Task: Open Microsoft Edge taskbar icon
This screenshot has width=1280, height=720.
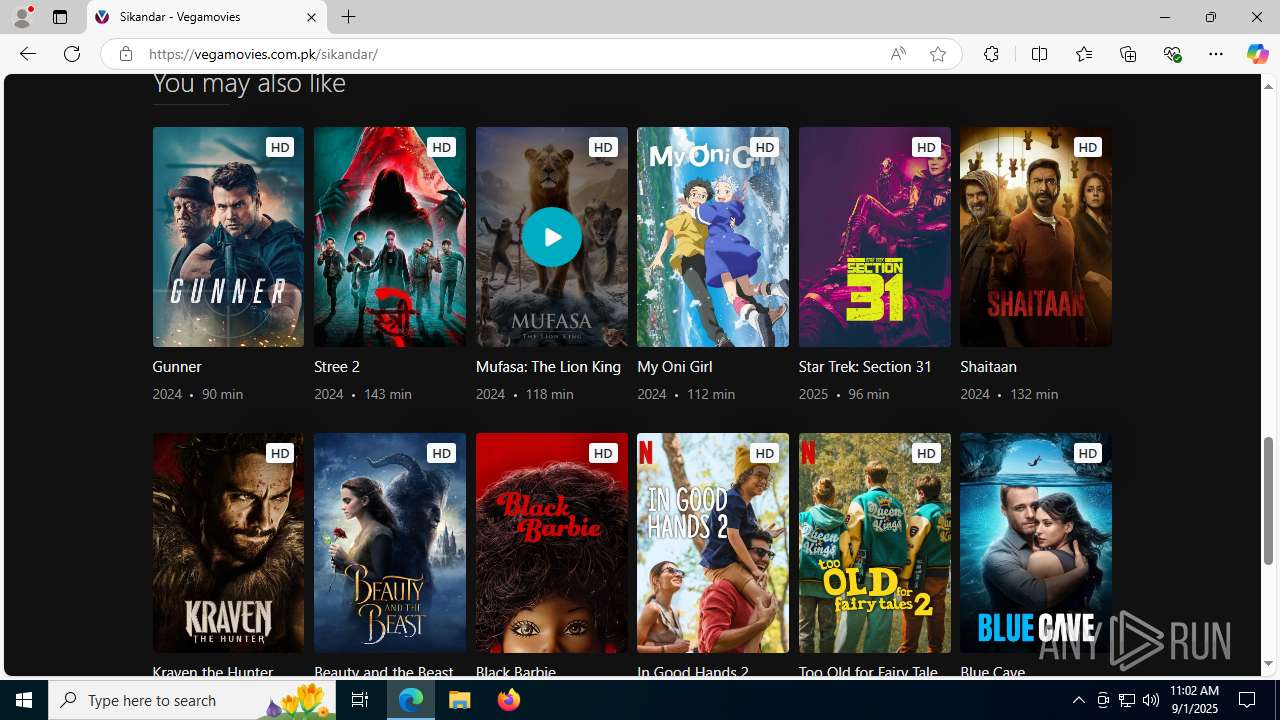Action: pyautogui.click(x=411, y=700)
